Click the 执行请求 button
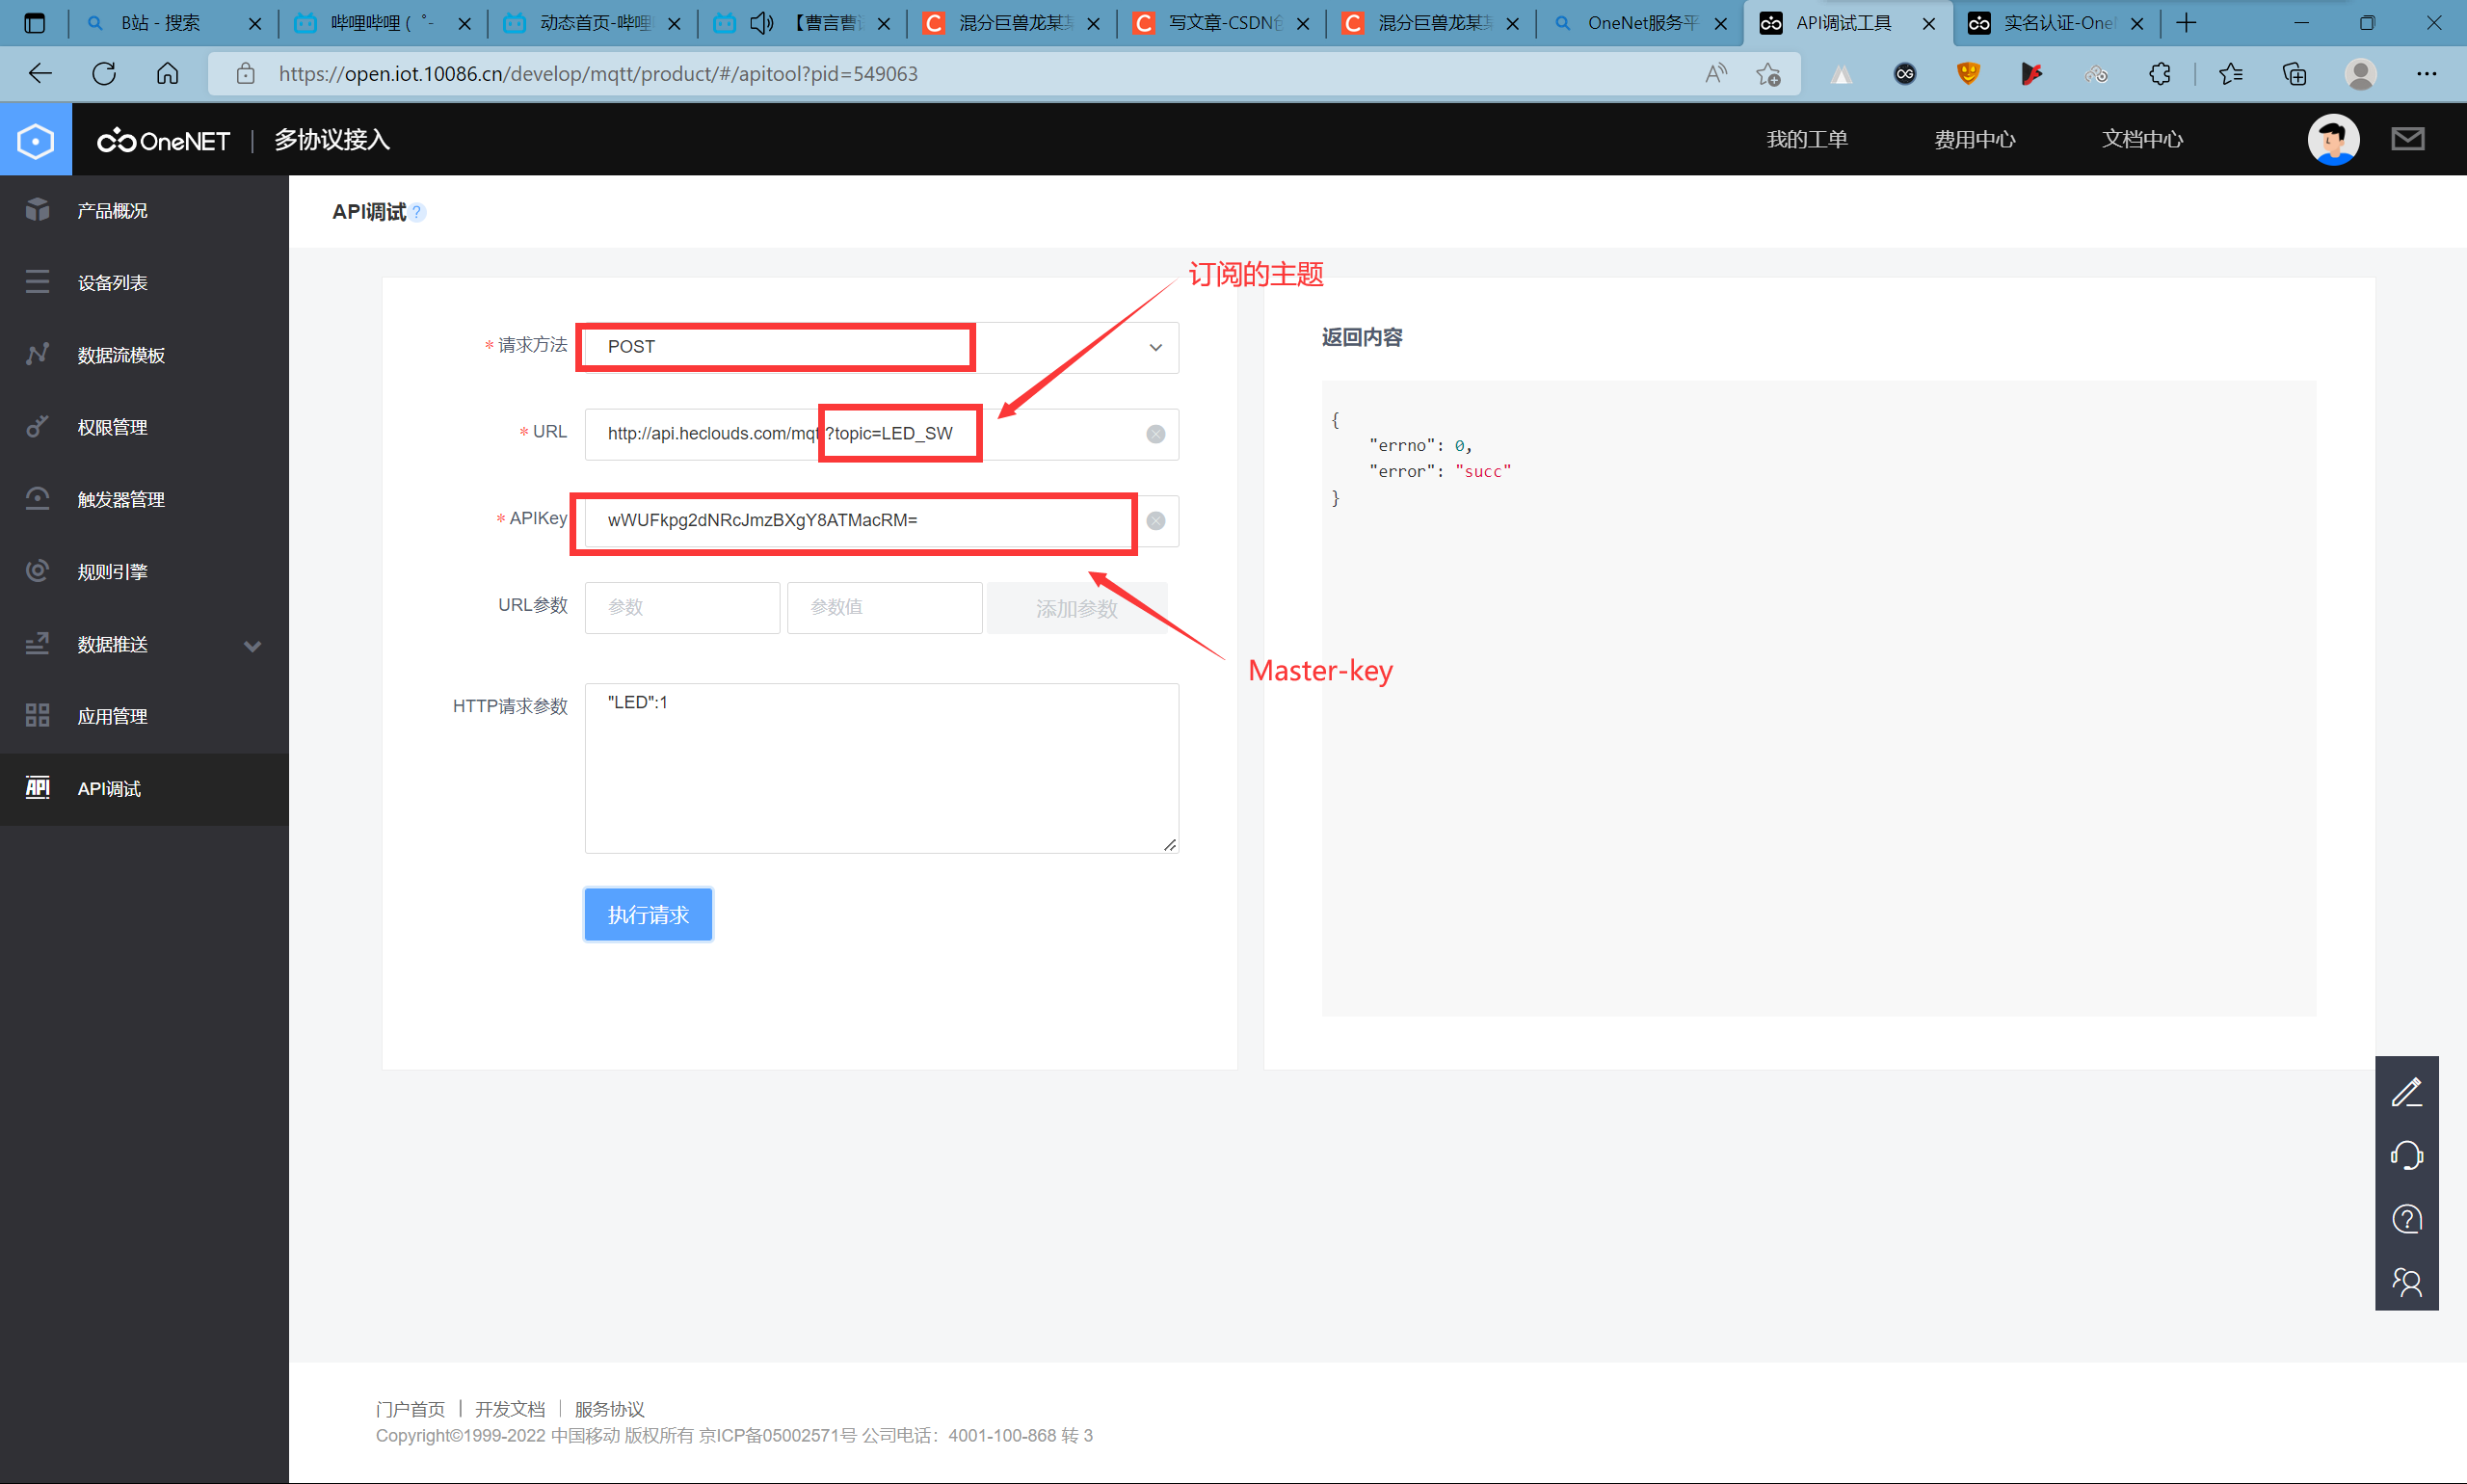This screenshot has width=2467, height=1484. (x=648, y=914)
